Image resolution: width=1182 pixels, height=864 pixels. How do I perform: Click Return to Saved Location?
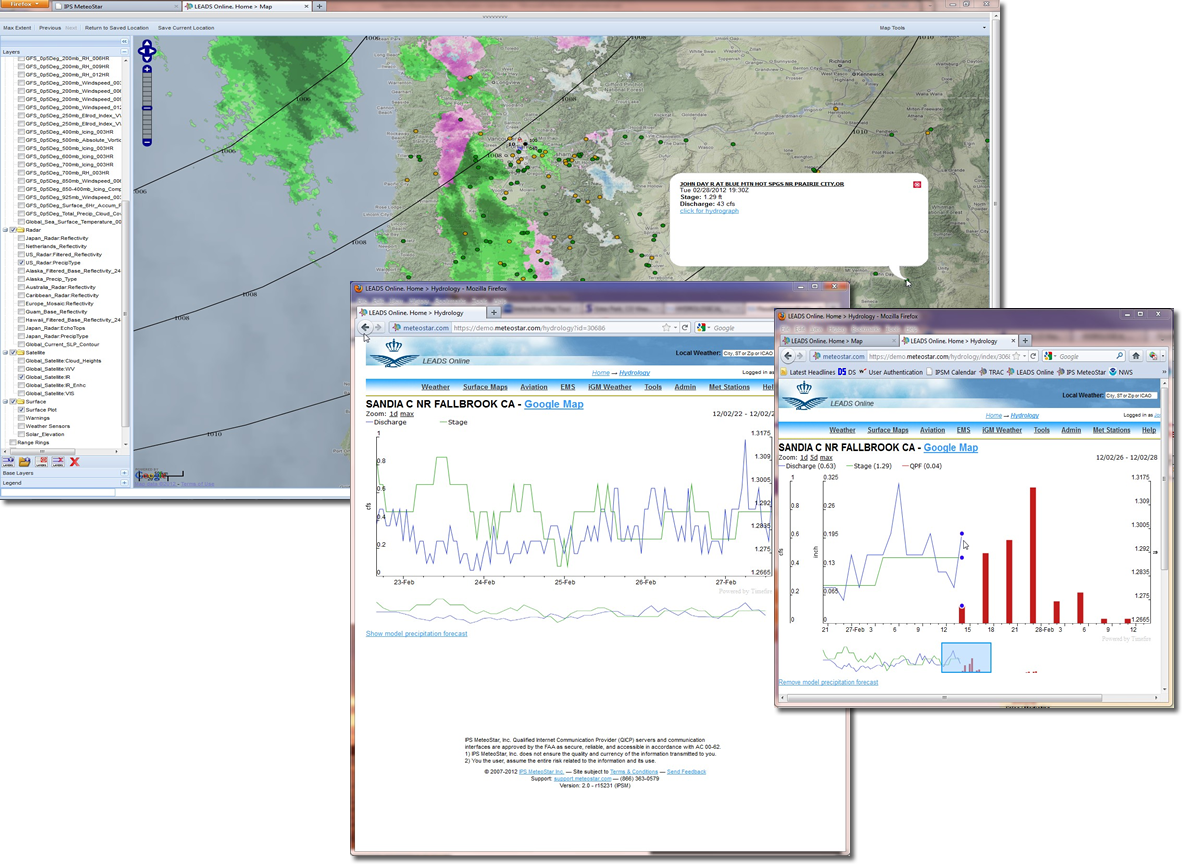(x=117, y=28)
